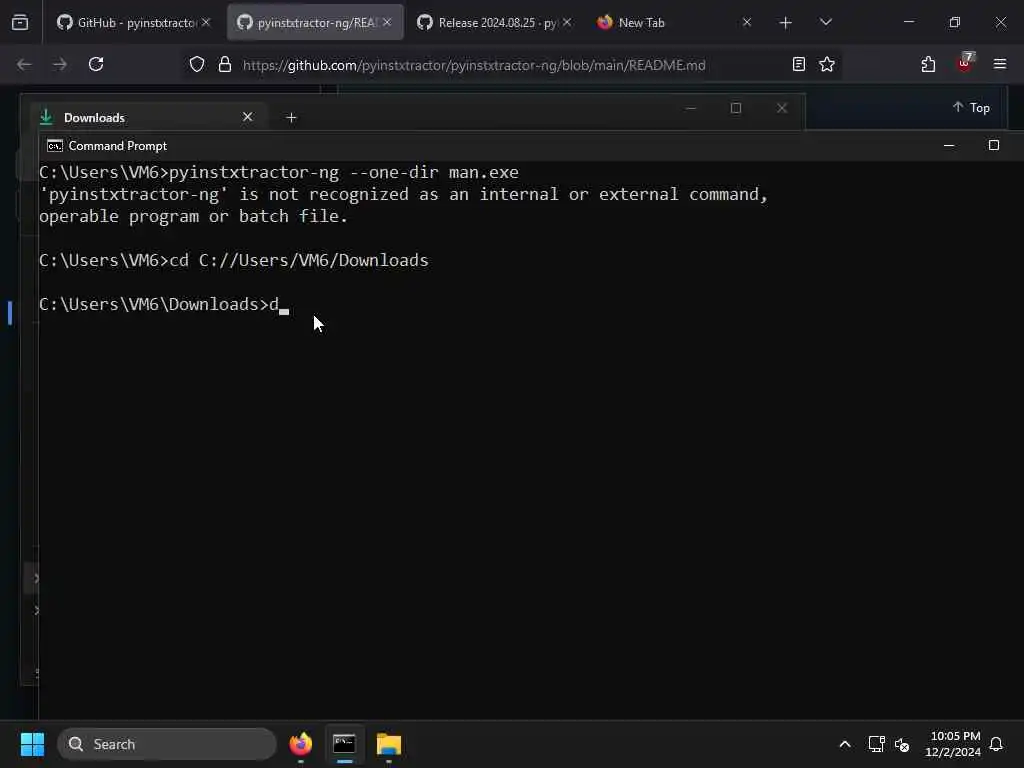Open Firefox from the taskbar
This screenshot has height=768, width=1024.
[x=300, y=744]
